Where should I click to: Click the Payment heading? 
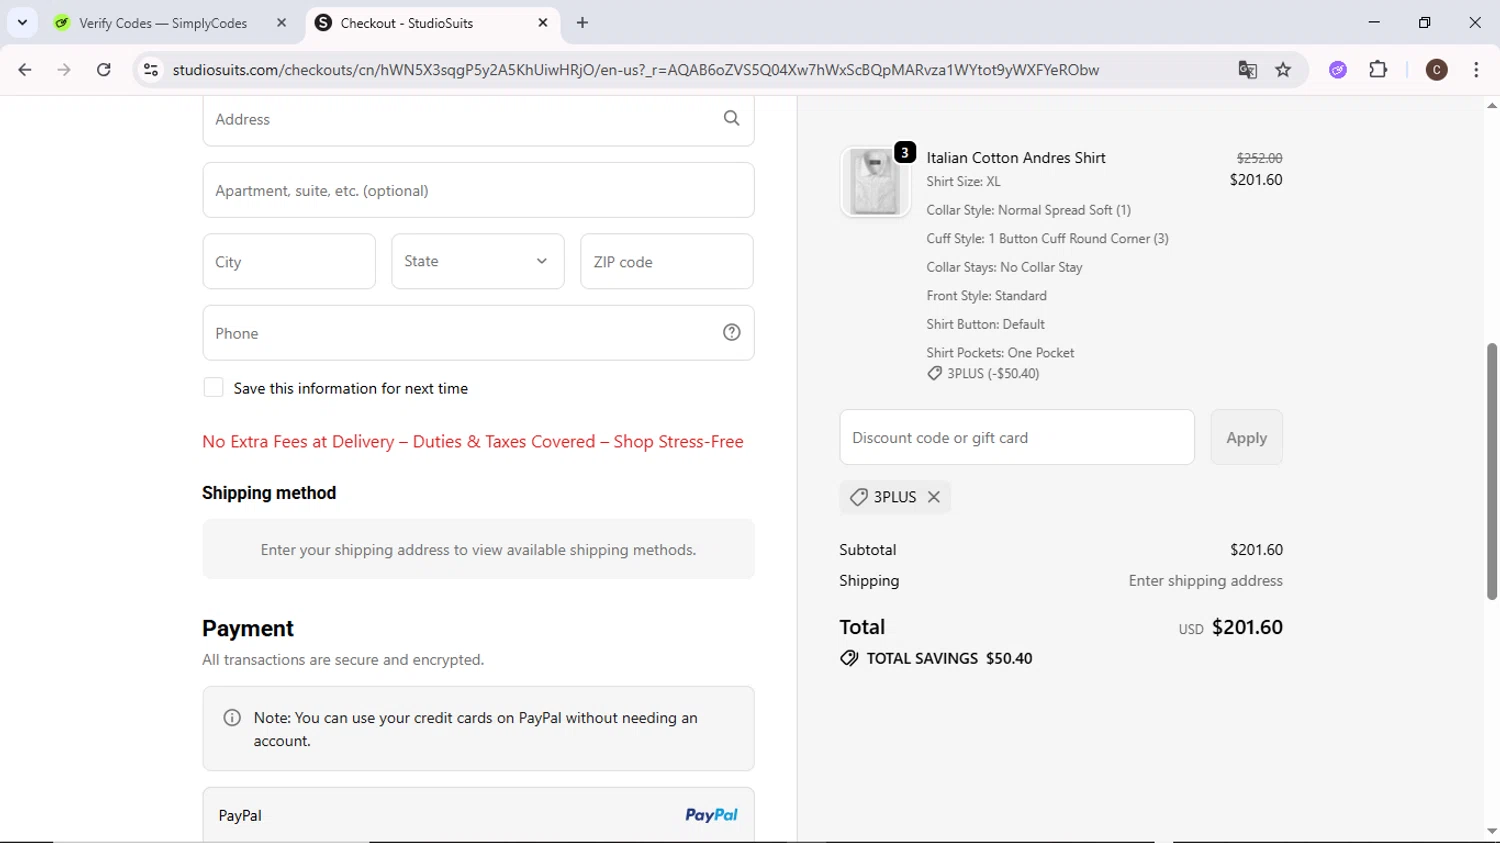click(x=248, y=628)
